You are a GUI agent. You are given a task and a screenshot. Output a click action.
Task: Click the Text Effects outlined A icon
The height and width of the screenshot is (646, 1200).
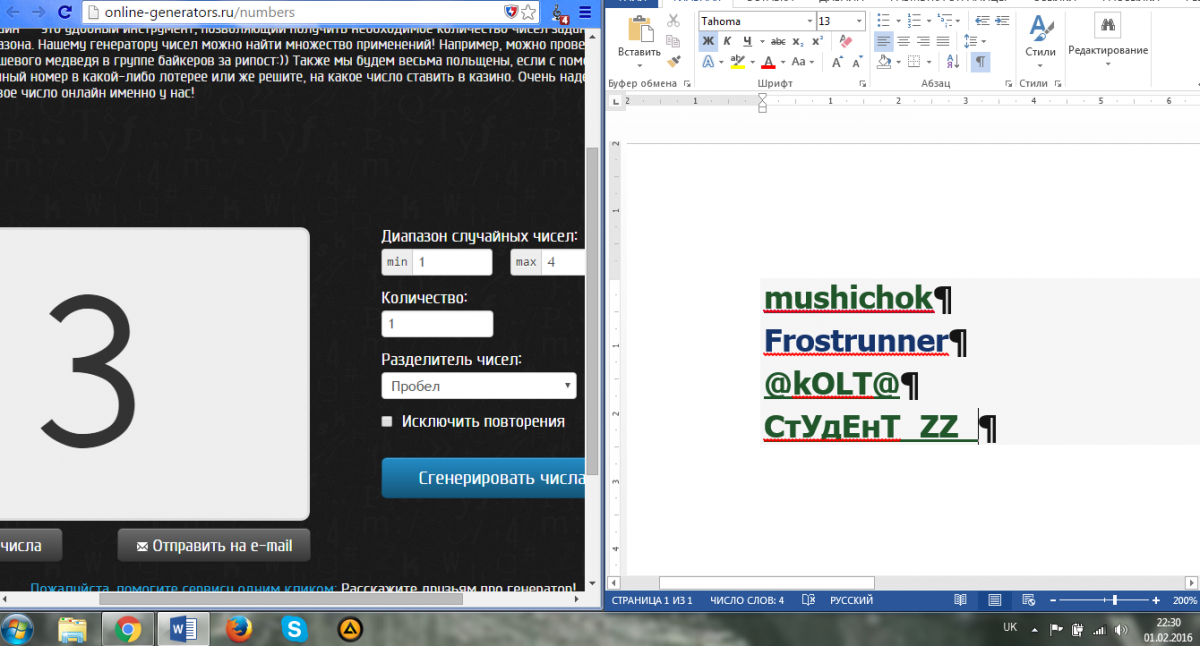[708, 62]
